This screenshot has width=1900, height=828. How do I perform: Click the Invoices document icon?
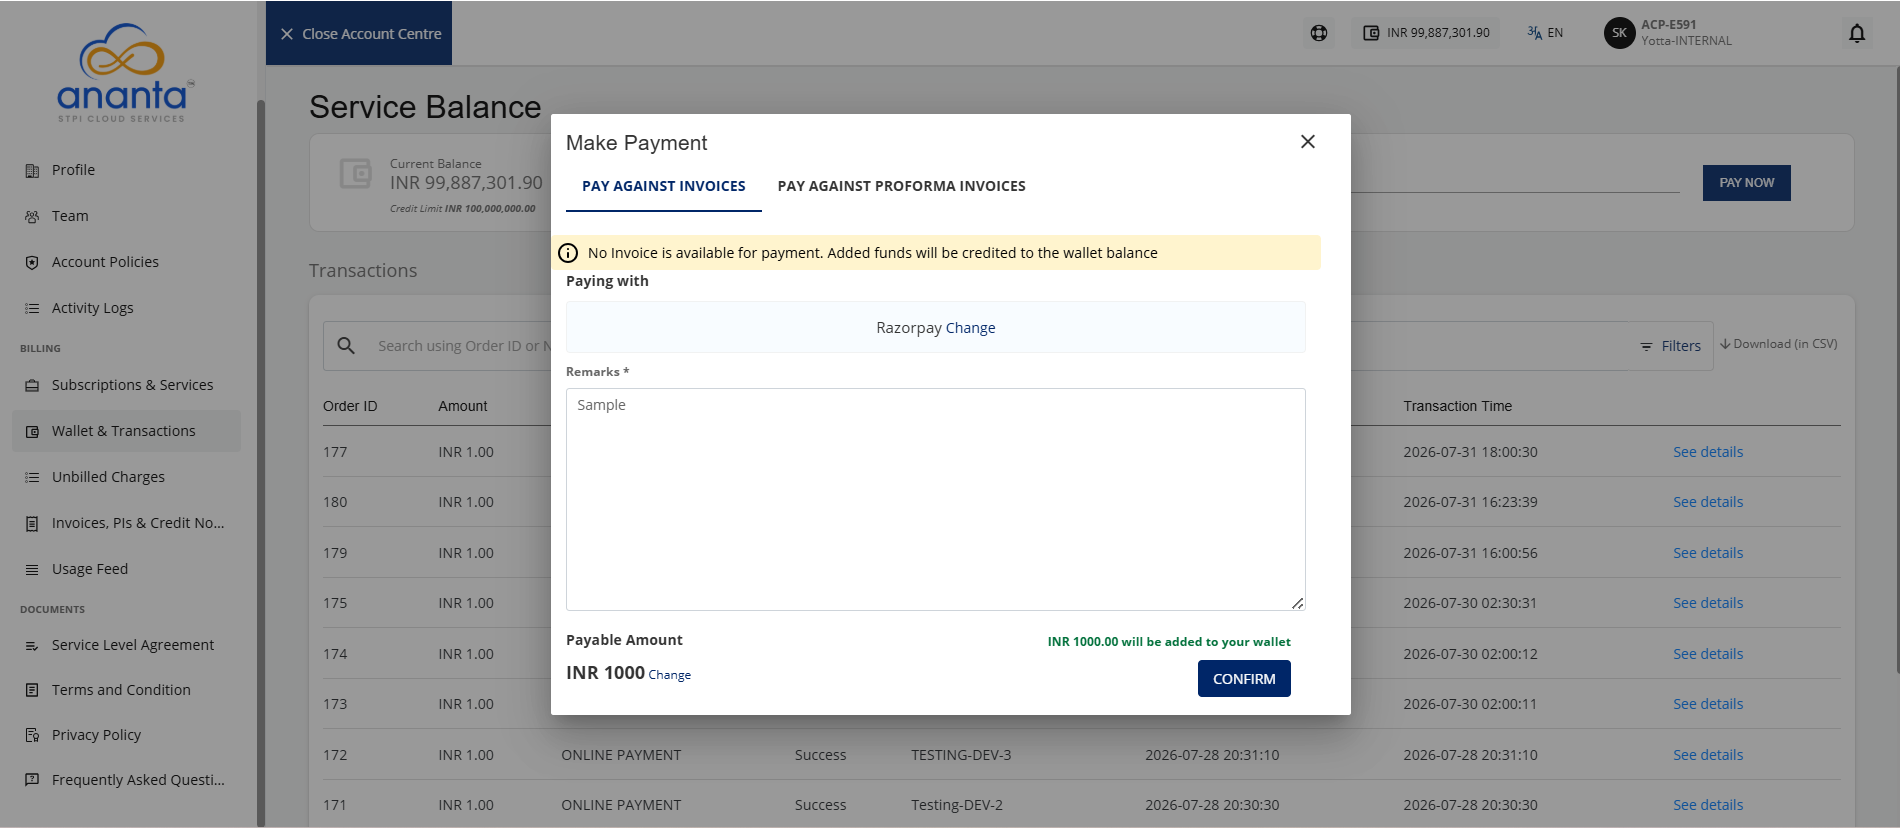(32, 524)
